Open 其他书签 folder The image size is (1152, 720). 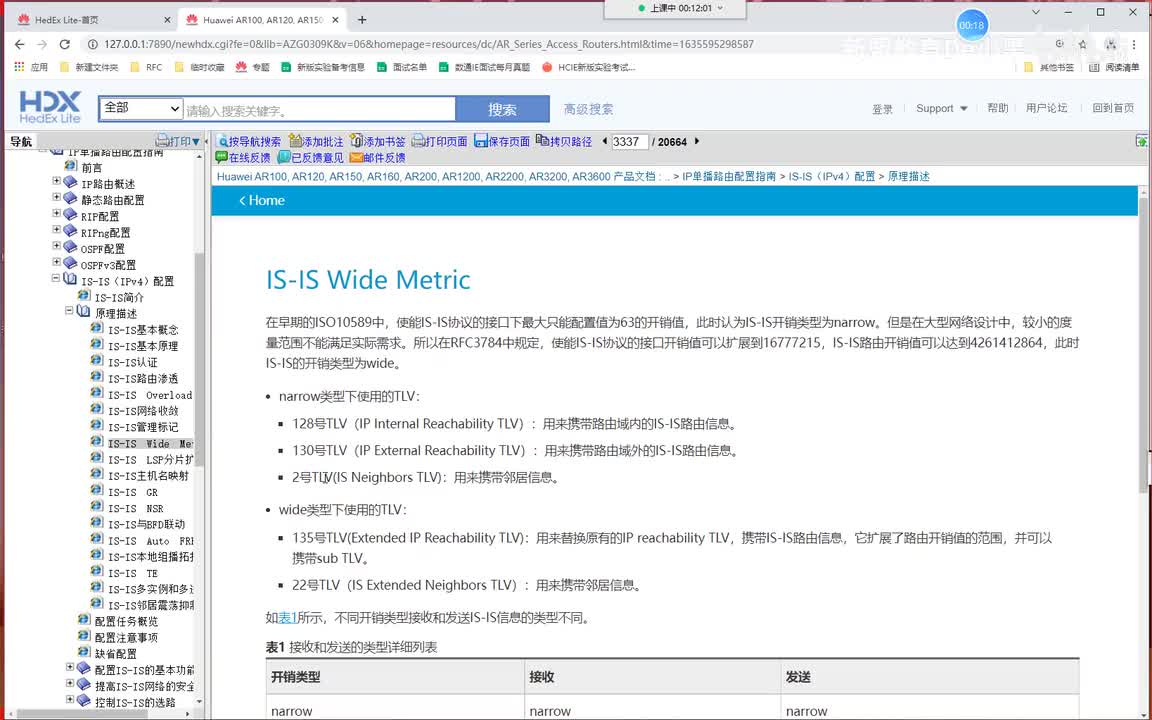coord(1048,67)
